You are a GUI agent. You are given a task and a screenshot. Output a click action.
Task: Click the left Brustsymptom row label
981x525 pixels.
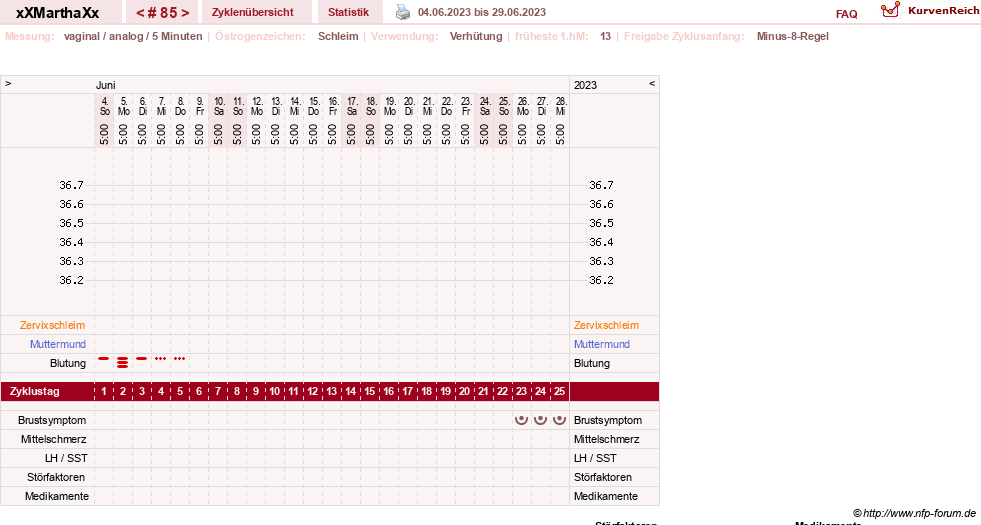[52, 420]
